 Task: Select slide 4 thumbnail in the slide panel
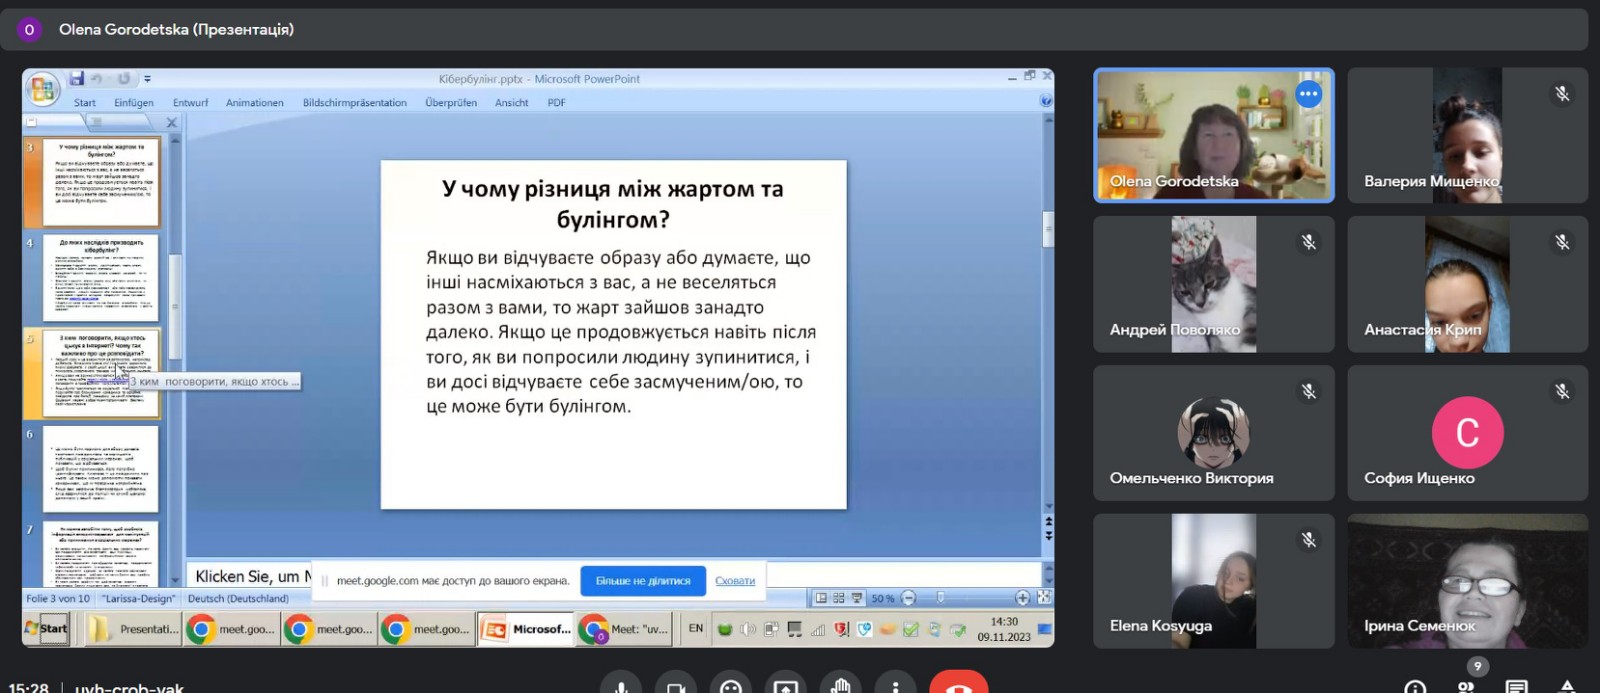[x=100, y=278]
